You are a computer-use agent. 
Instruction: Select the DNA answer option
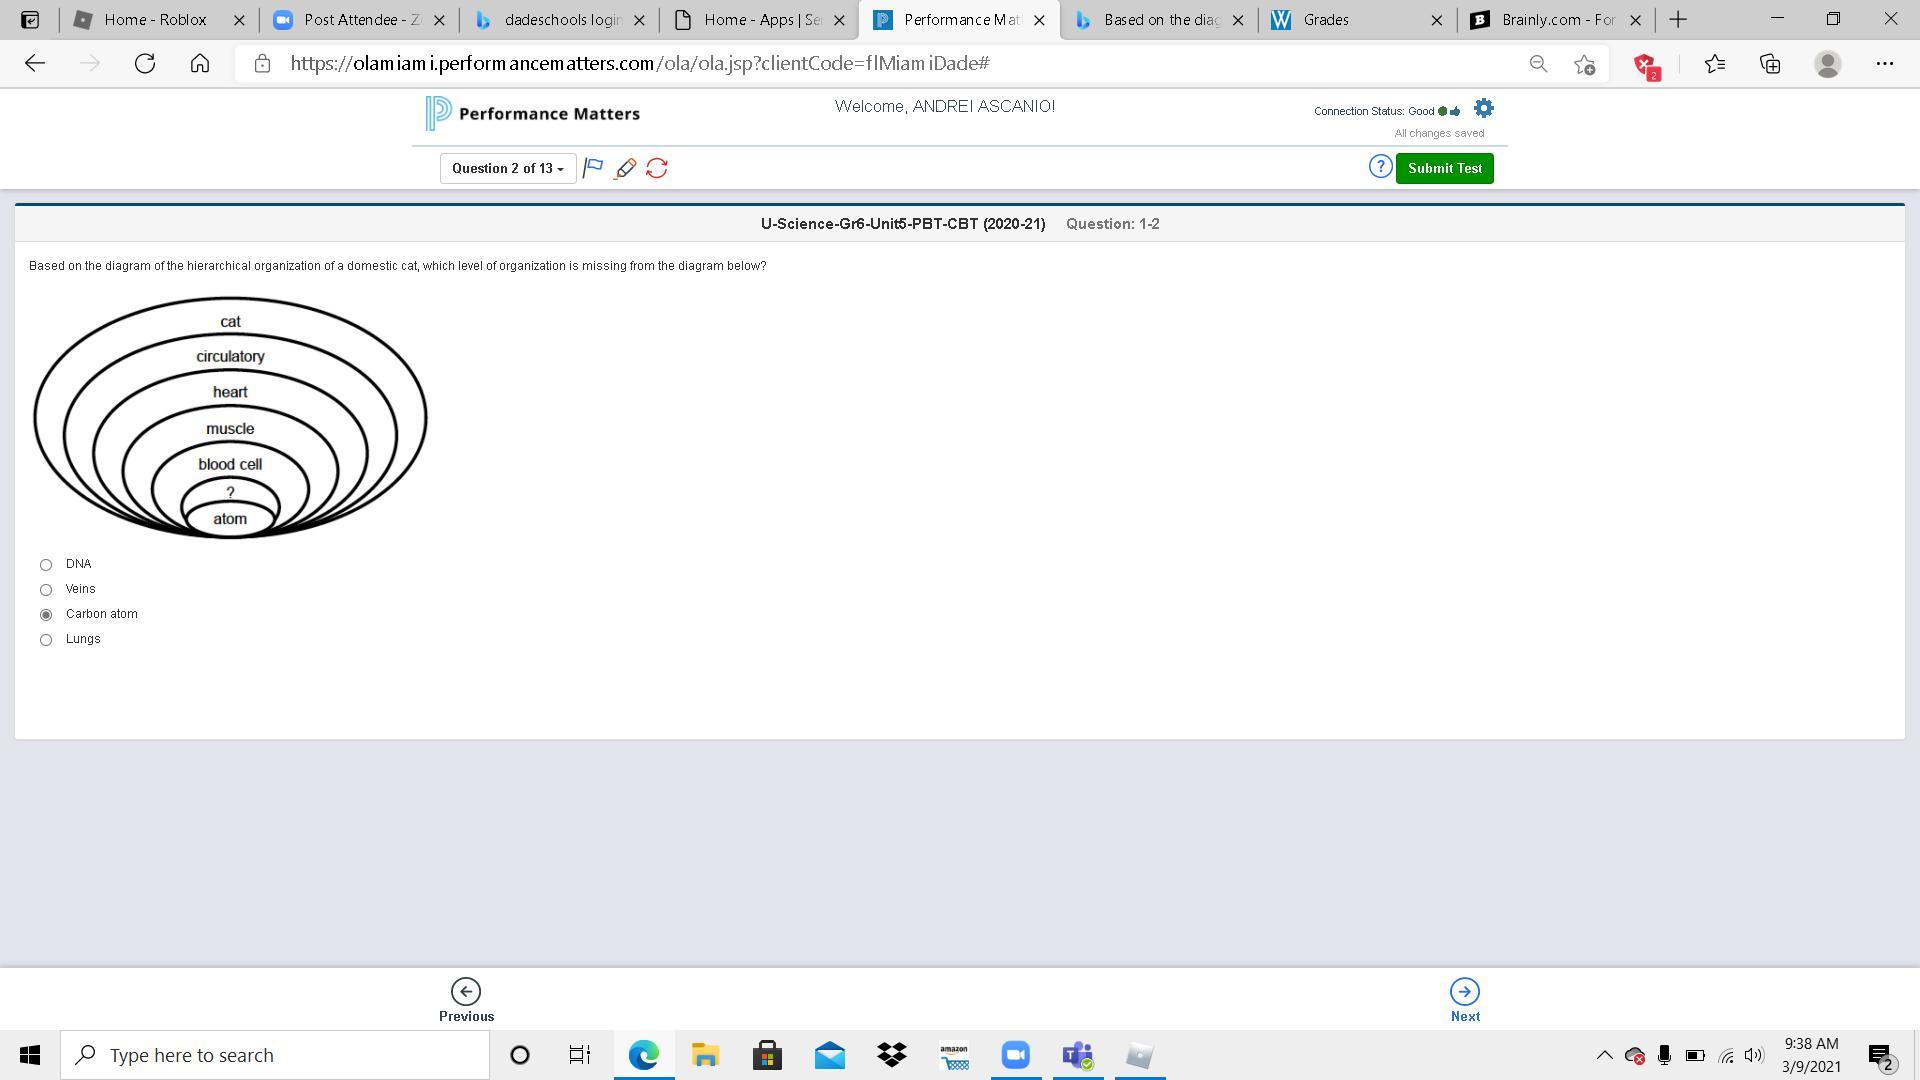click(x=46, y=565)
